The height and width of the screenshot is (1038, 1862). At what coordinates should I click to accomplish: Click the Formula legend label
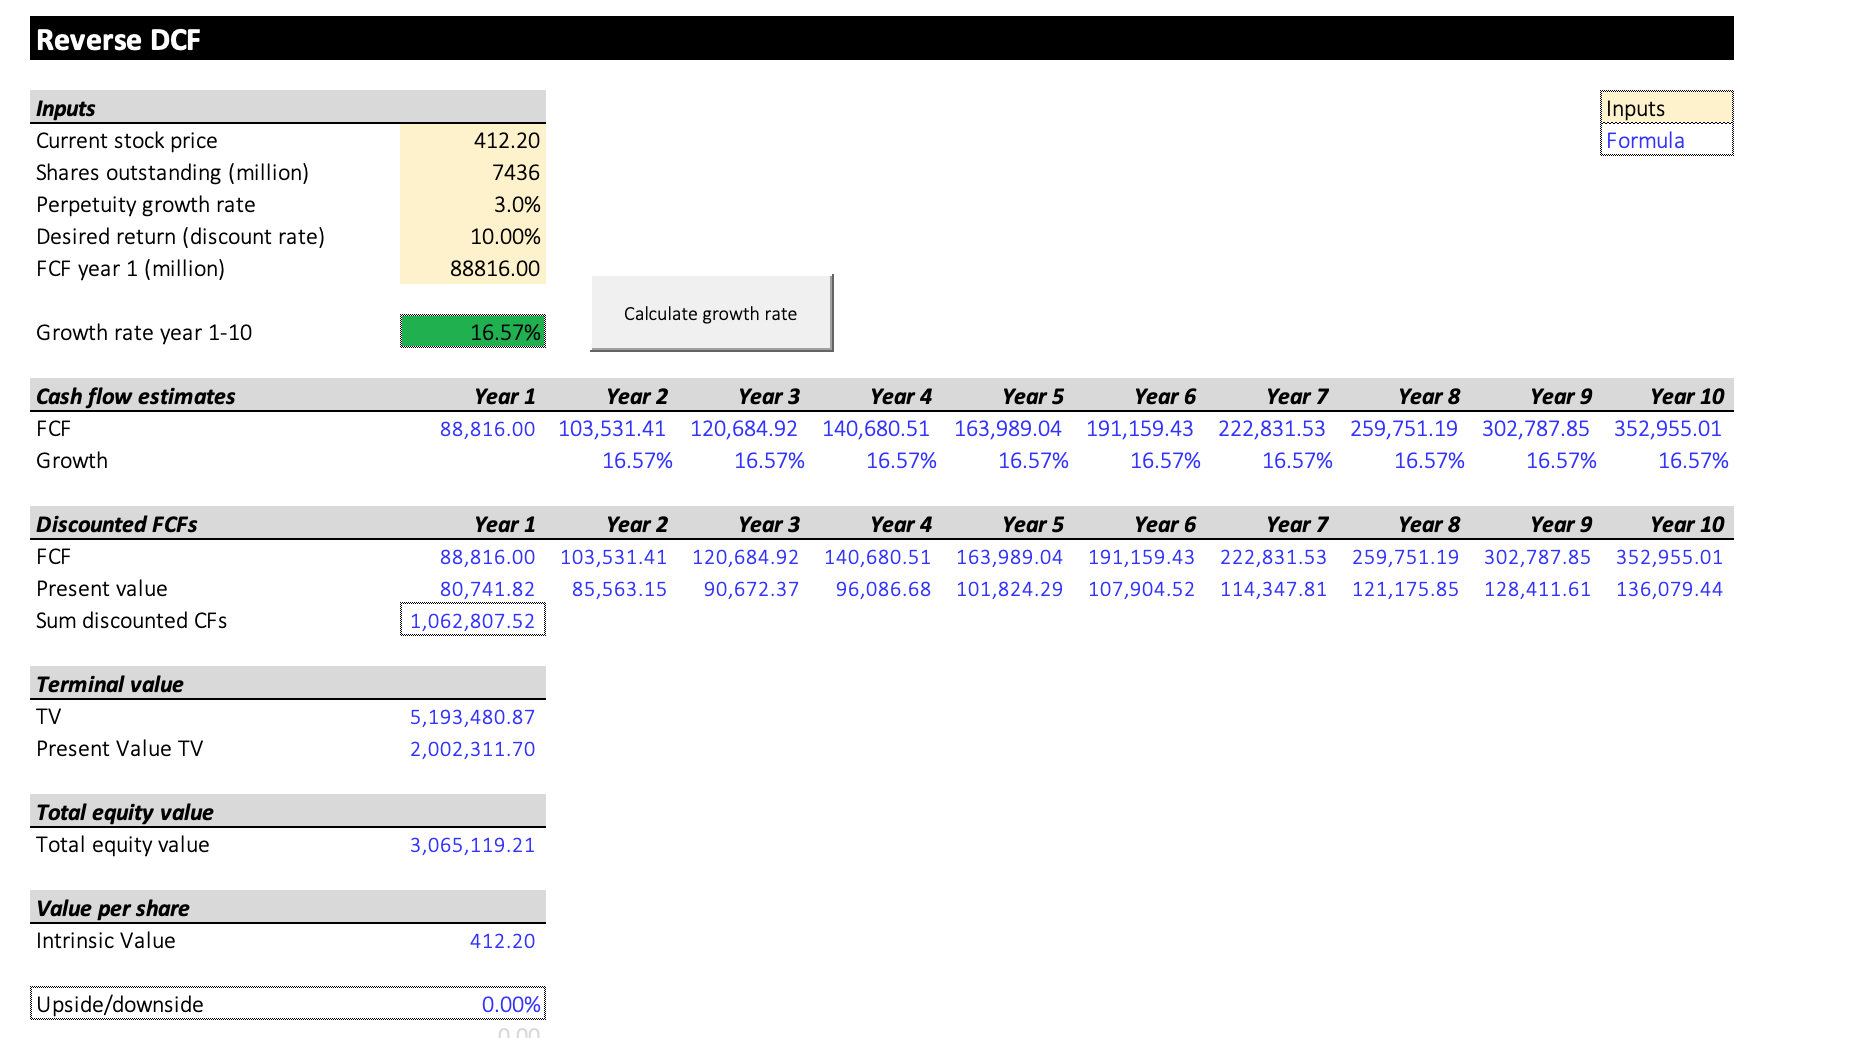[1645, 140]
